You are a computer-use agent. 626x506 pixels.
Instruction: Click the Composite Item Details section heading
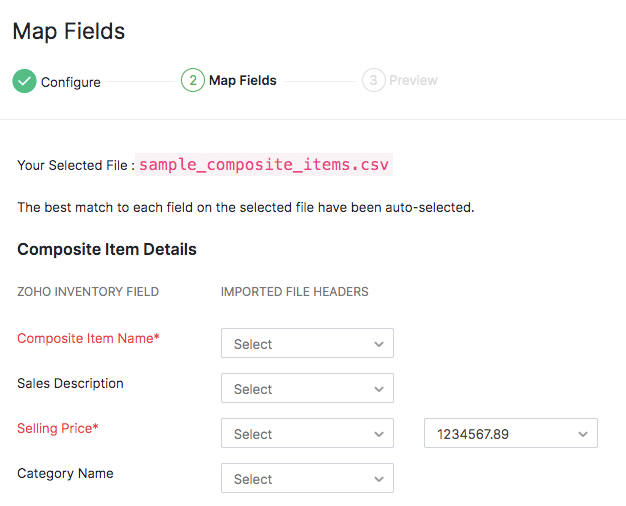point(107,249)
